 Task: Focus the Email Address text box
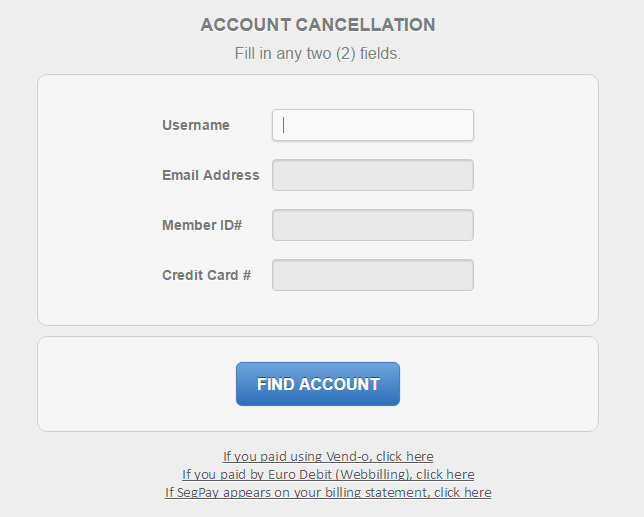pyautogui.click(x=372, y=175)
